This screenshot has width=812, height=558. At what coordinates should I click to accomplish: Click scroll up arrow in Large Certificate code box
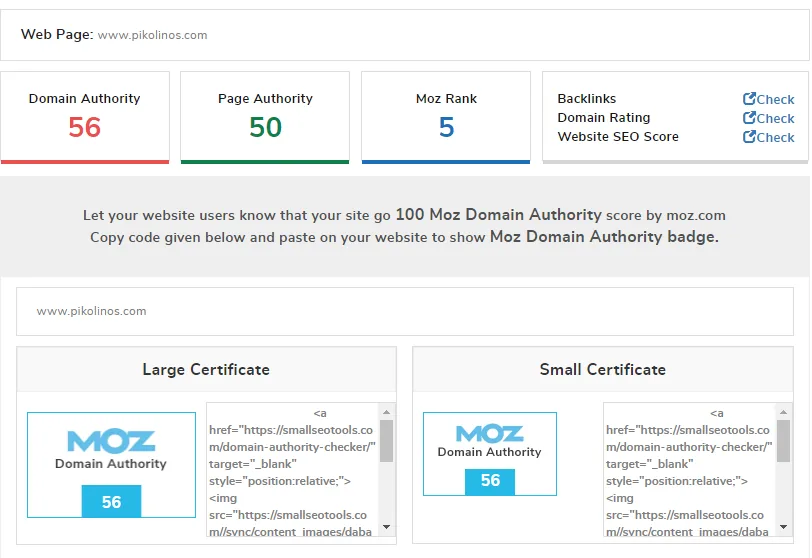tap(386, 412)
